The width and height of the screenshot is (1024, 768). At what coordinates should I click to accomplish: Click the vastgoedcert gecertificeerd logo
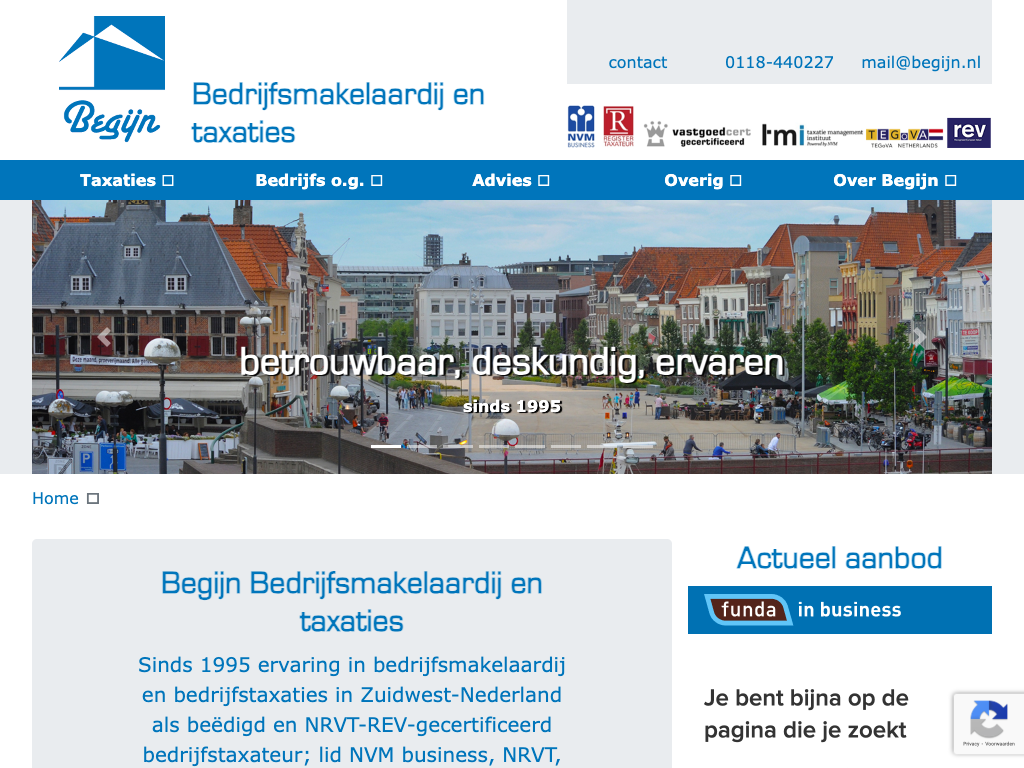click(x=697, y=134)
